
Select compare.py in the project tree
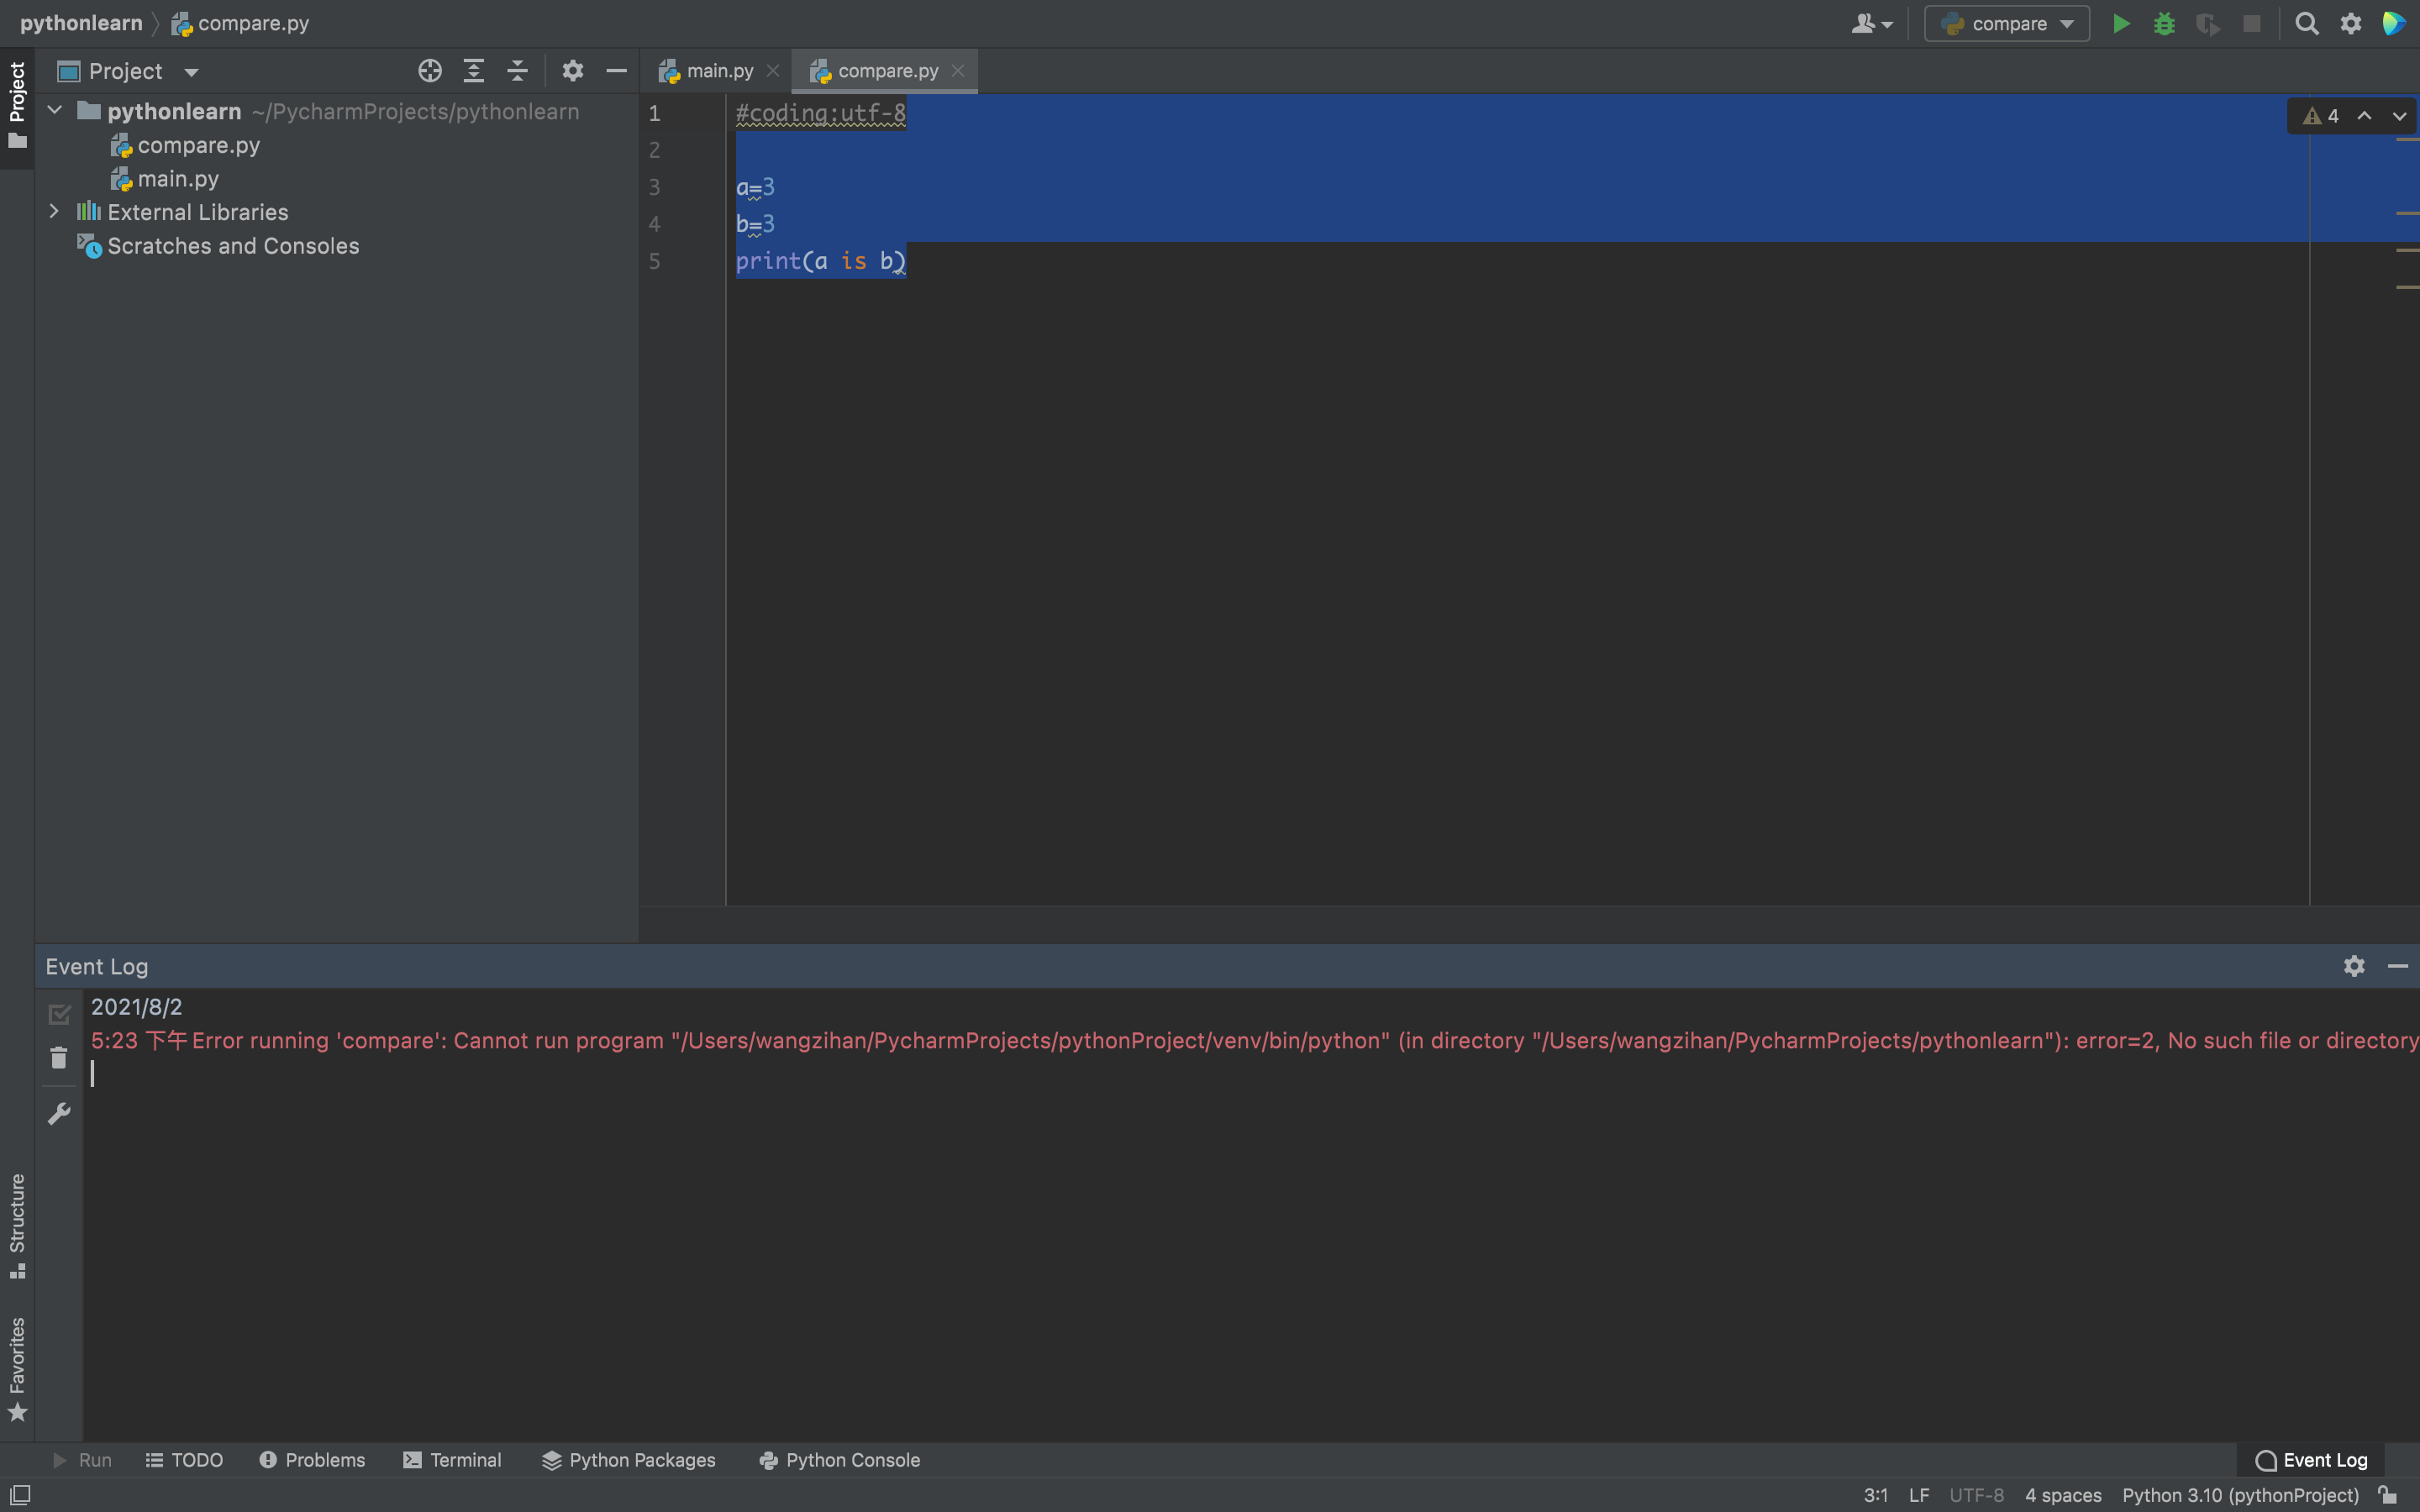tap(186, 145)
